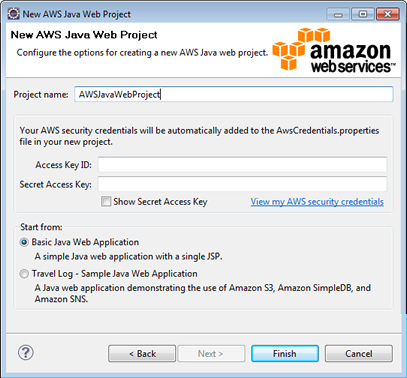This screenshot has width=407, height=378.
Task: Focus the Project name text field
Action: [x=234, y=94]
